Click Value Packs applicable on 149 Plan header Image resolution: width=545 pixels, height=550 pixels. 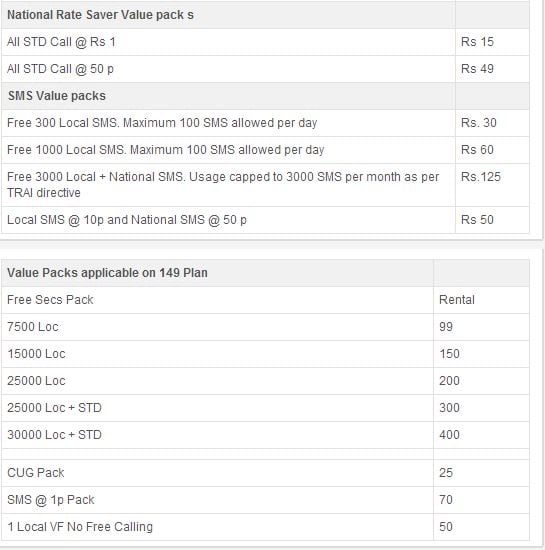[x=107, y=273]
